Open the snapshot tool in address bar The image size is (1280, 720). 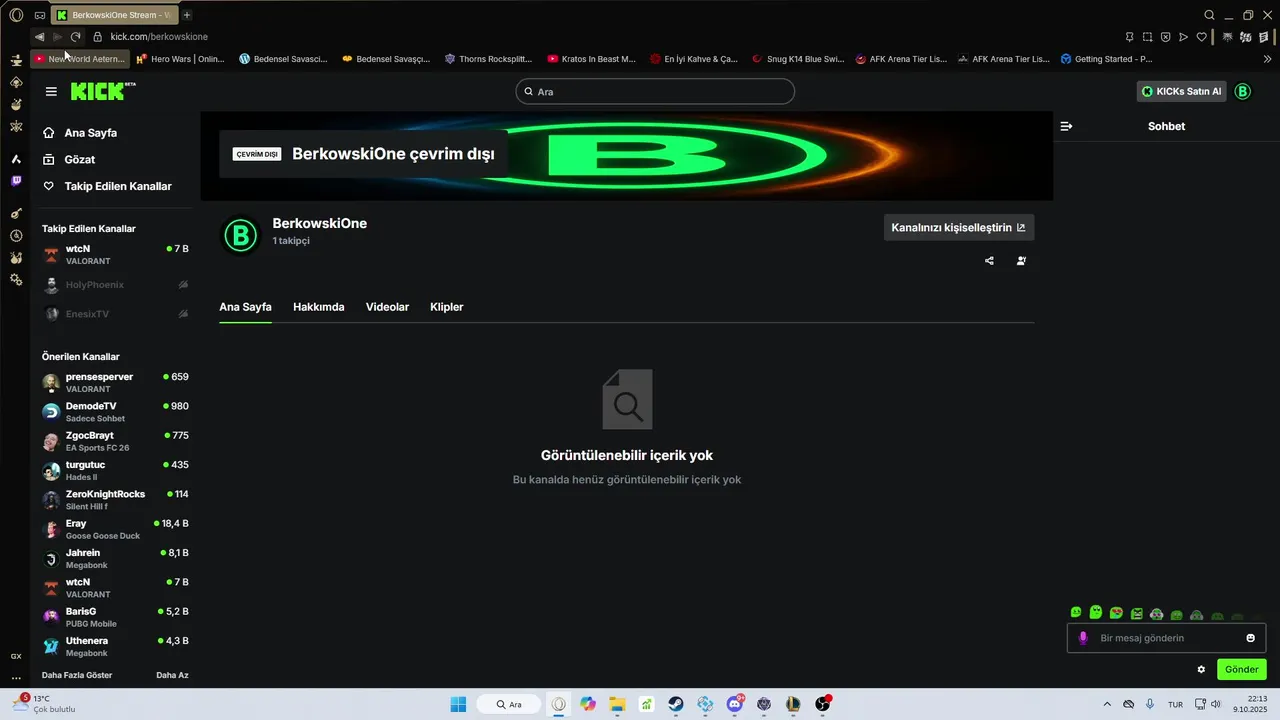pos(1148,37)
